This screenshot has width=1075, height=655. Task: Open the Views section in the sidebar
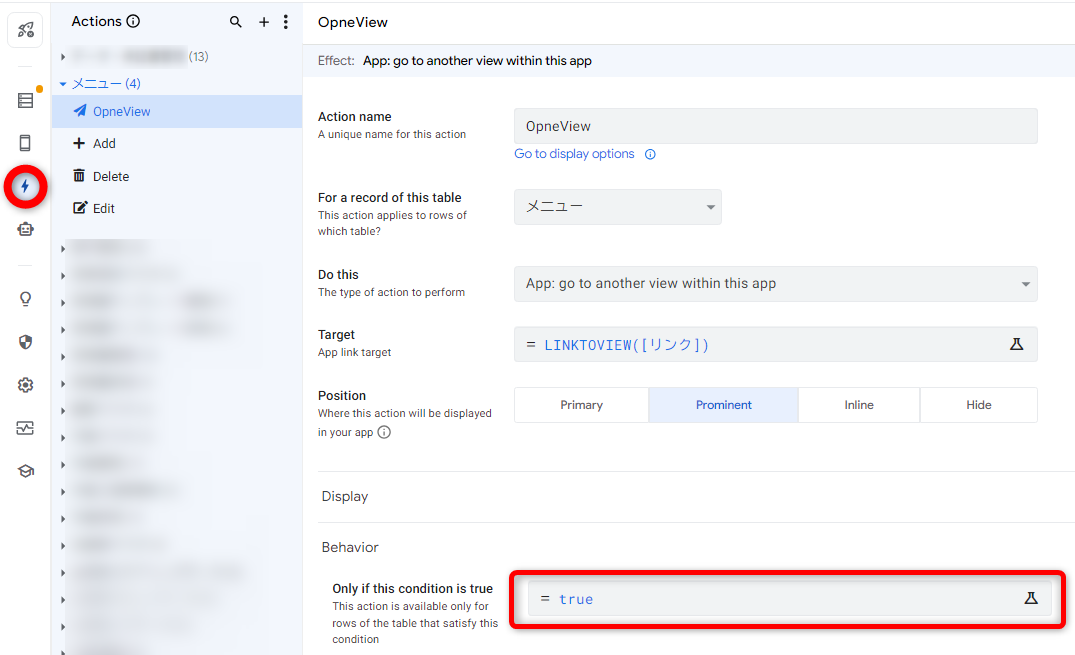click(x=26, y=142)
